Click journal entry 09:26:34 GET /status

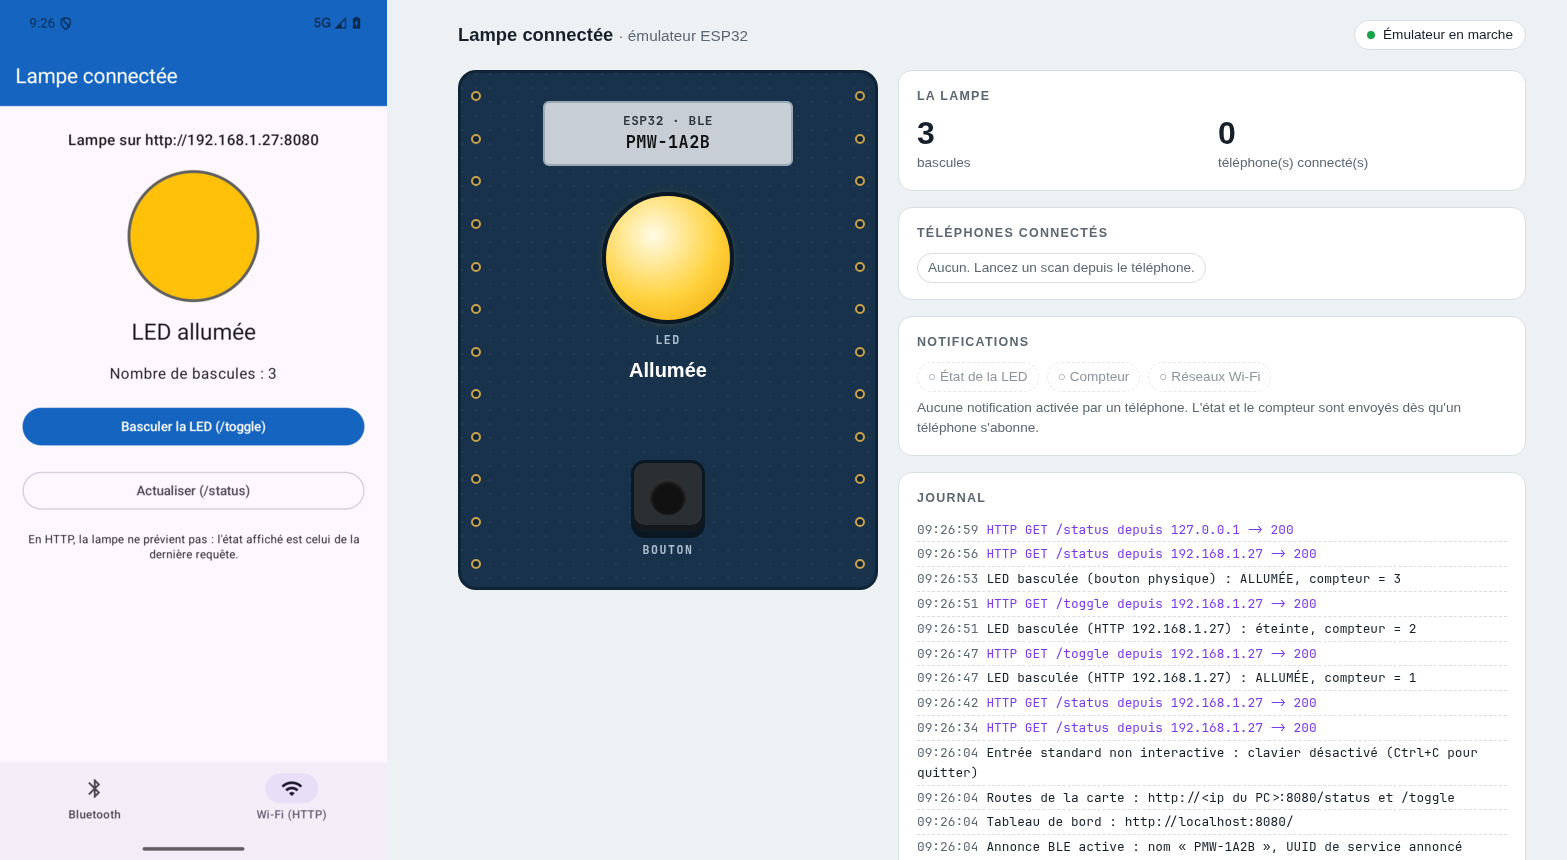point(1212,728)
